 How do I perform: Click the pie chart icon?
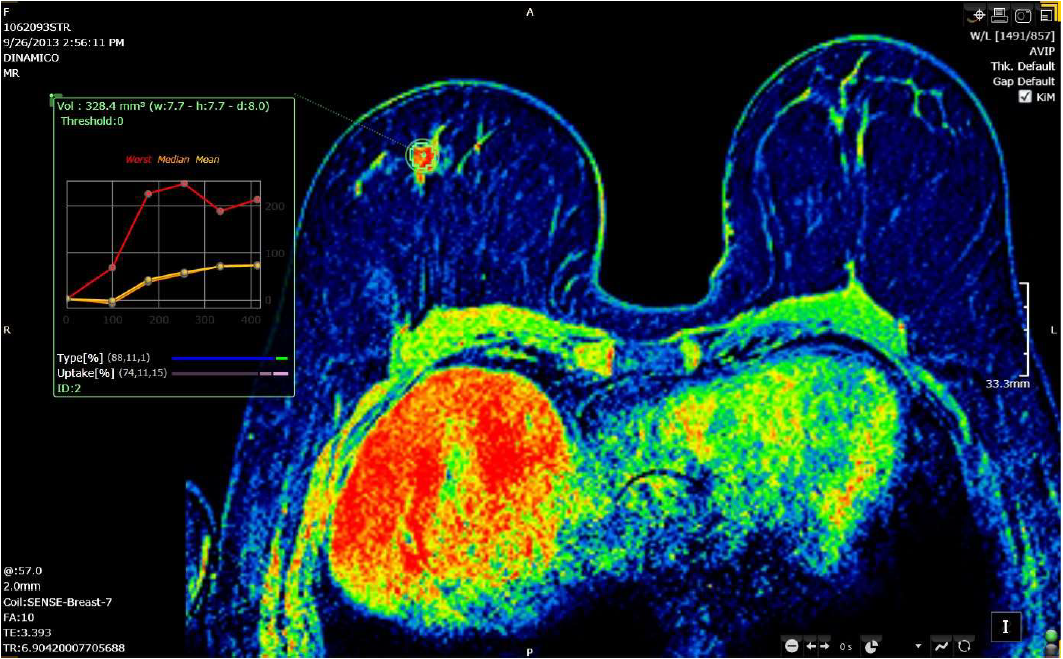(x=870, y=647)
